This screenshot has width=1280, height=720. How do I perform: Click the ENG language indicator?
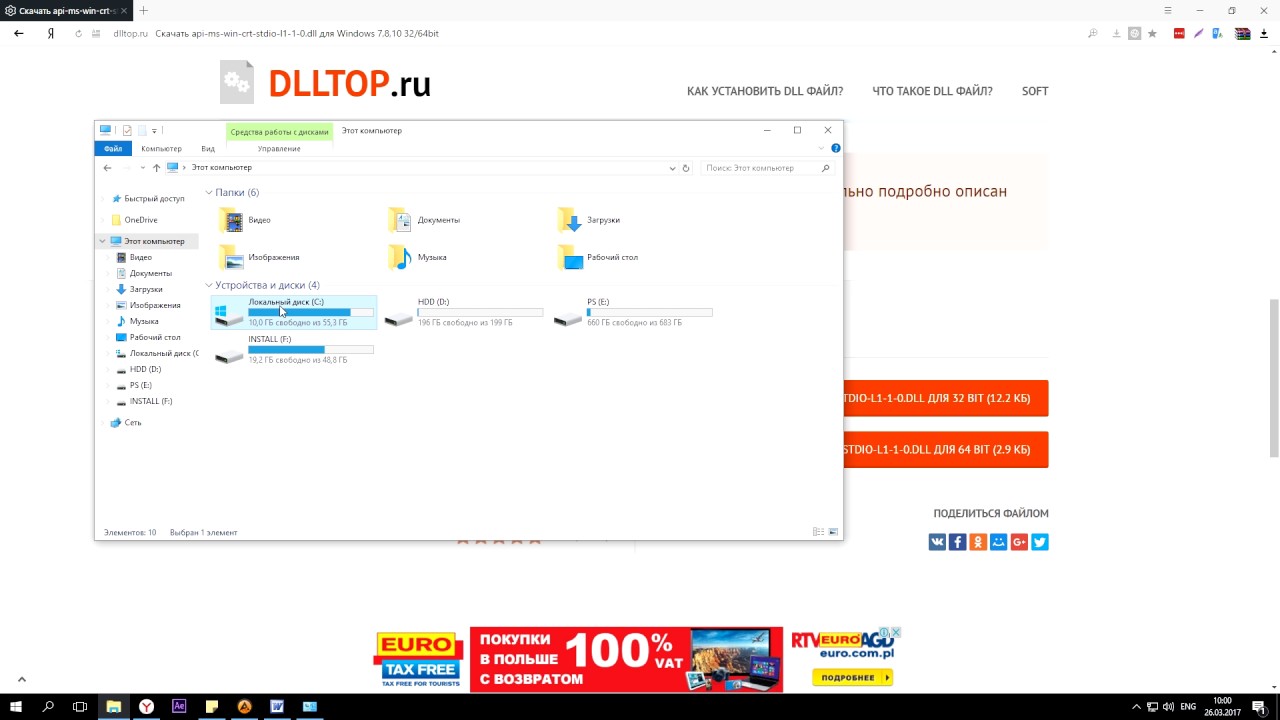pyautogui.click(x=1188, y=706)
